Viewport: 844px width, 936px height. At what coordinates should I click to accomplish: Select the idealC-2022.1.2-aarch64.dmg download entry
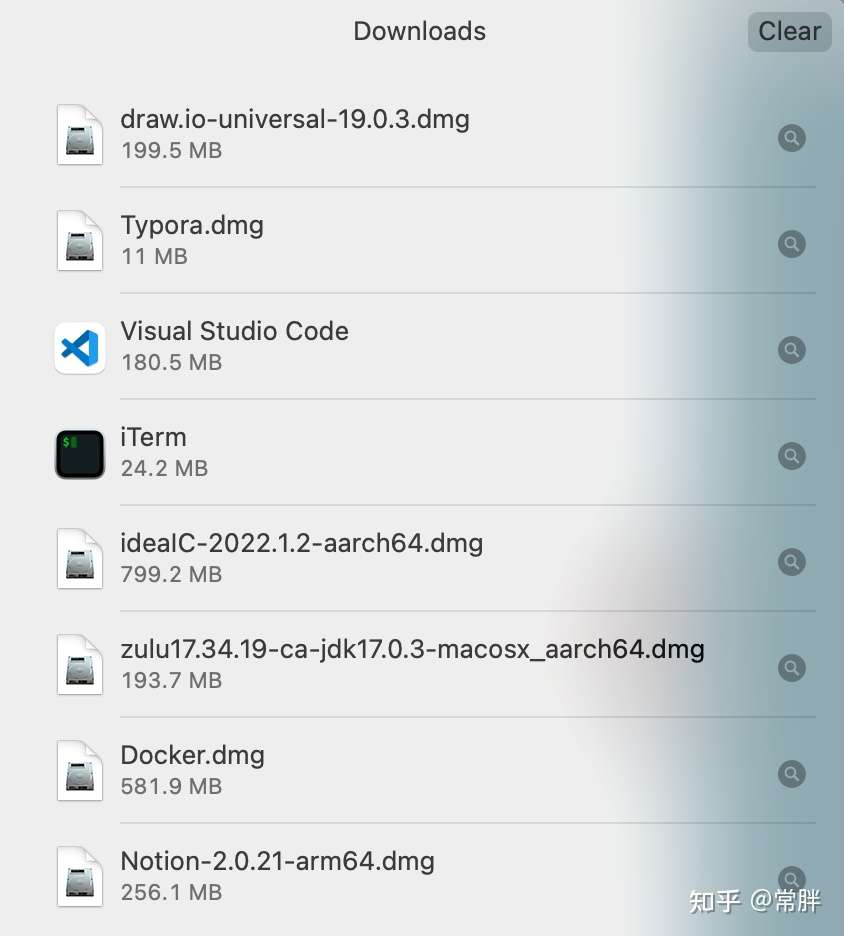pos(301,543)
